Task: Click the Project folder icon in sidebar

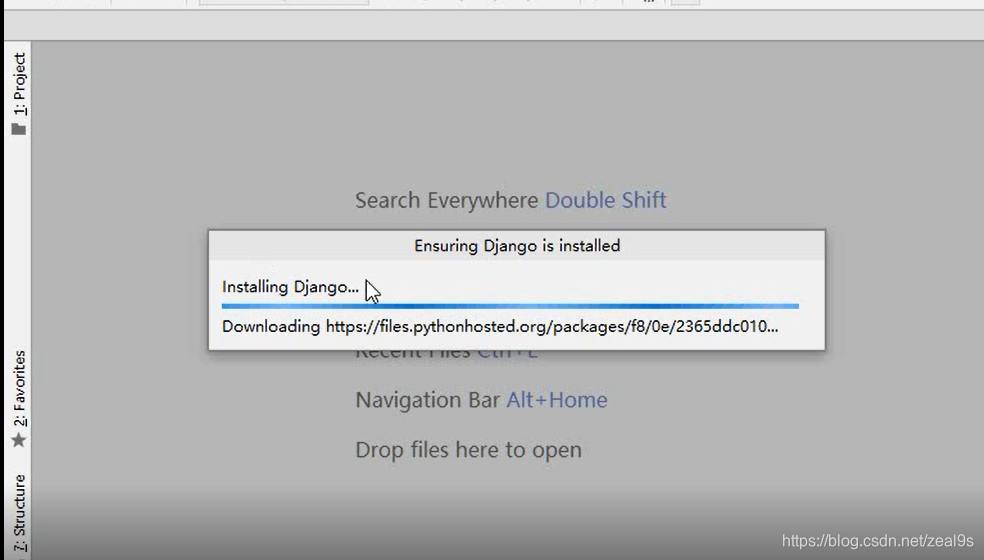Action: pyautogui.click(x=19, y=129)
